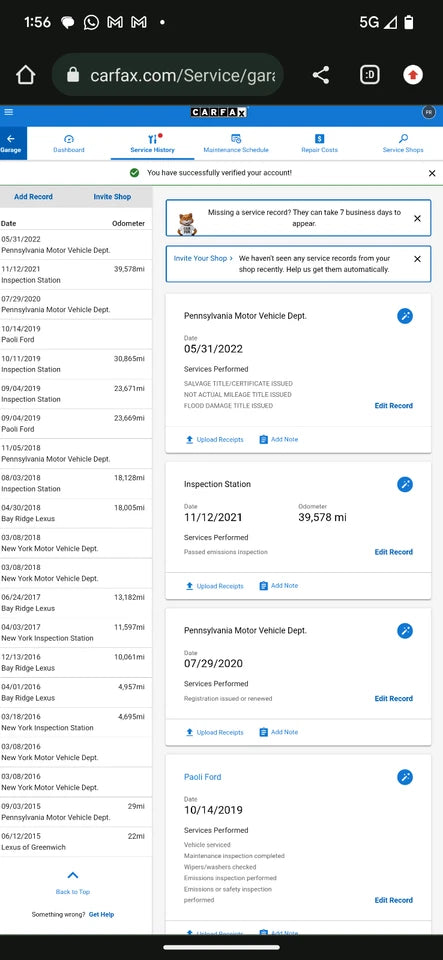
Task: Click the FR profile avatar
Action: click(x=429, y=113)
